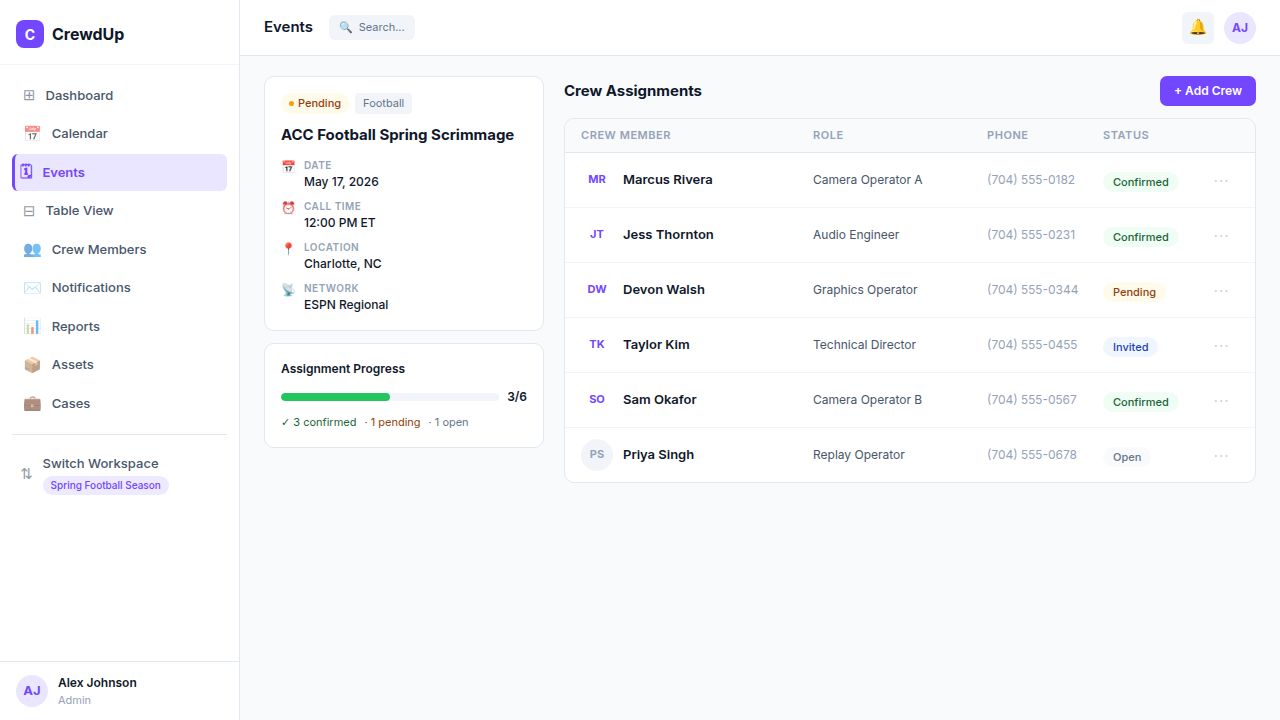Click the Reports bar chart icon
This screenshot has height=720, width=1280.
pos(32,327)
